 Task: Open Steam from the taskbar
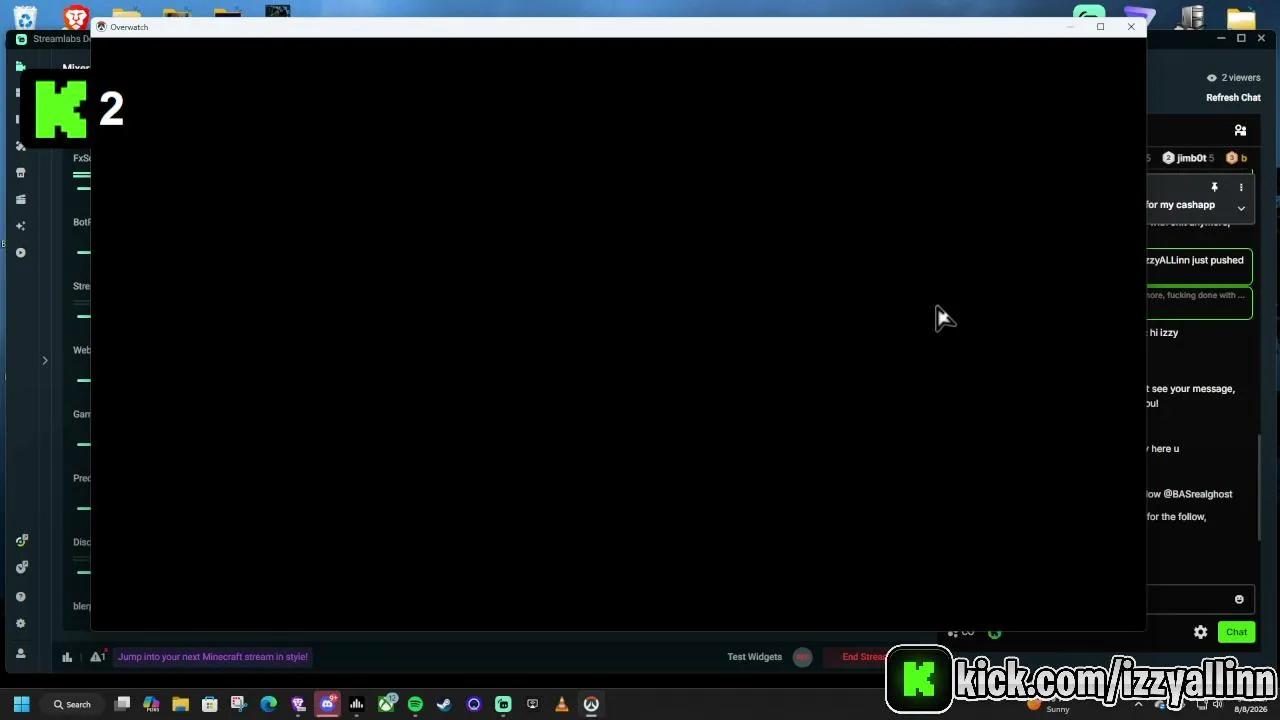[444, 704]
